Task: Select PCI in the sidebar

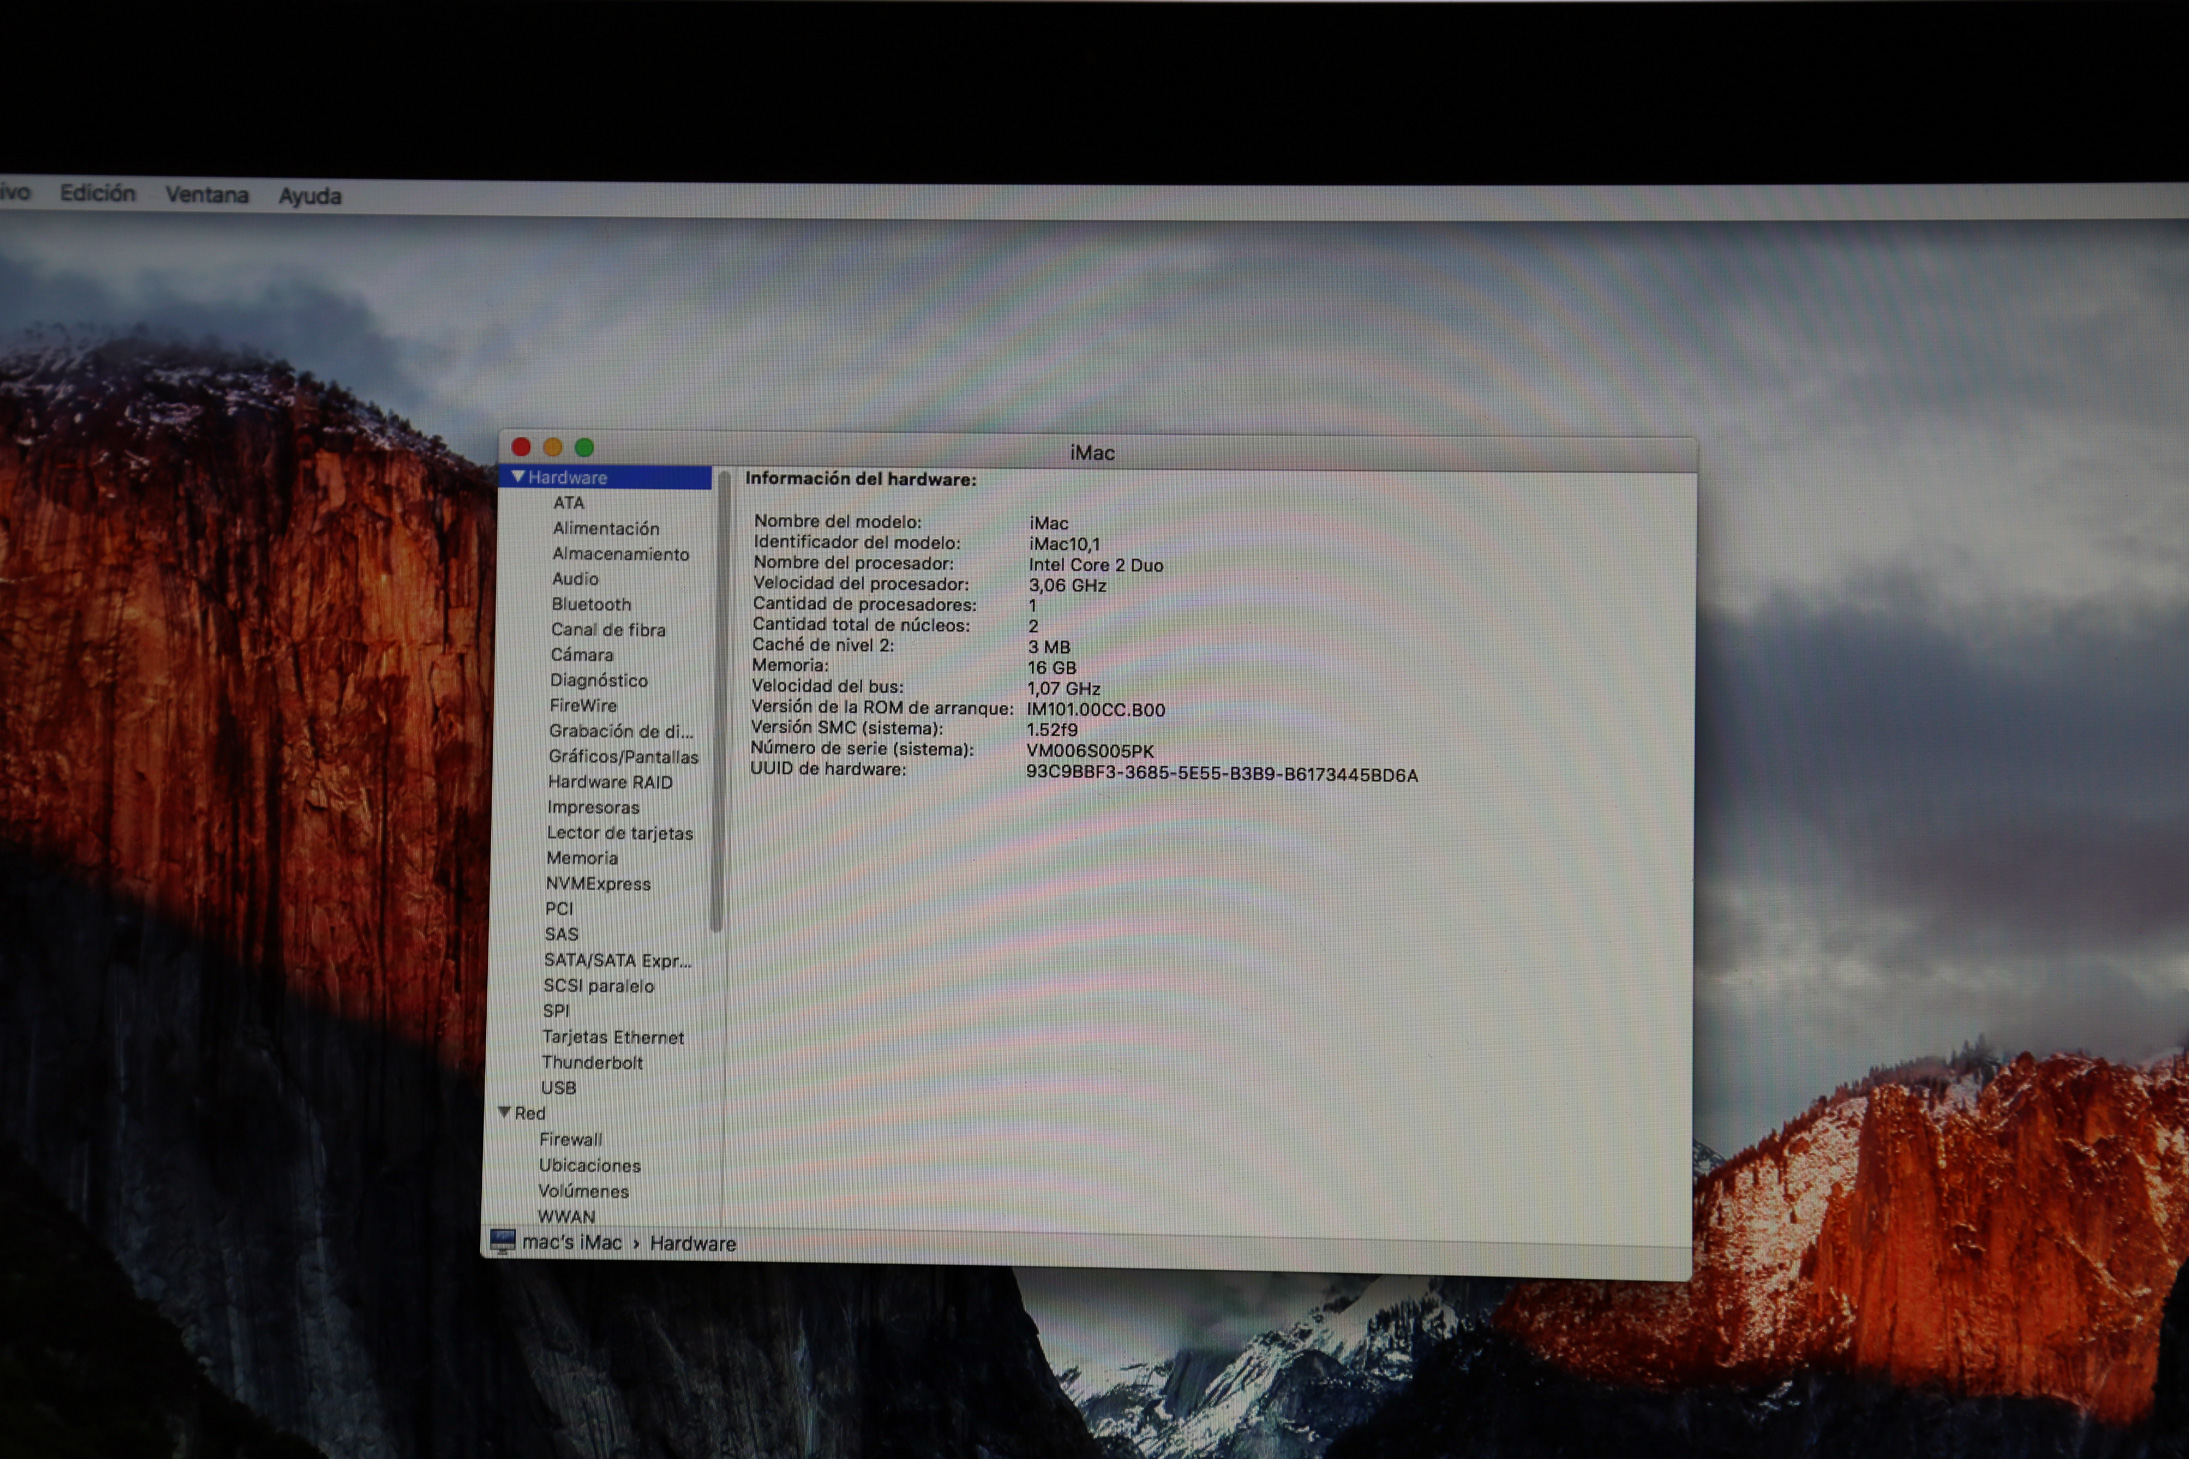Action: click(x=559, y=909)
